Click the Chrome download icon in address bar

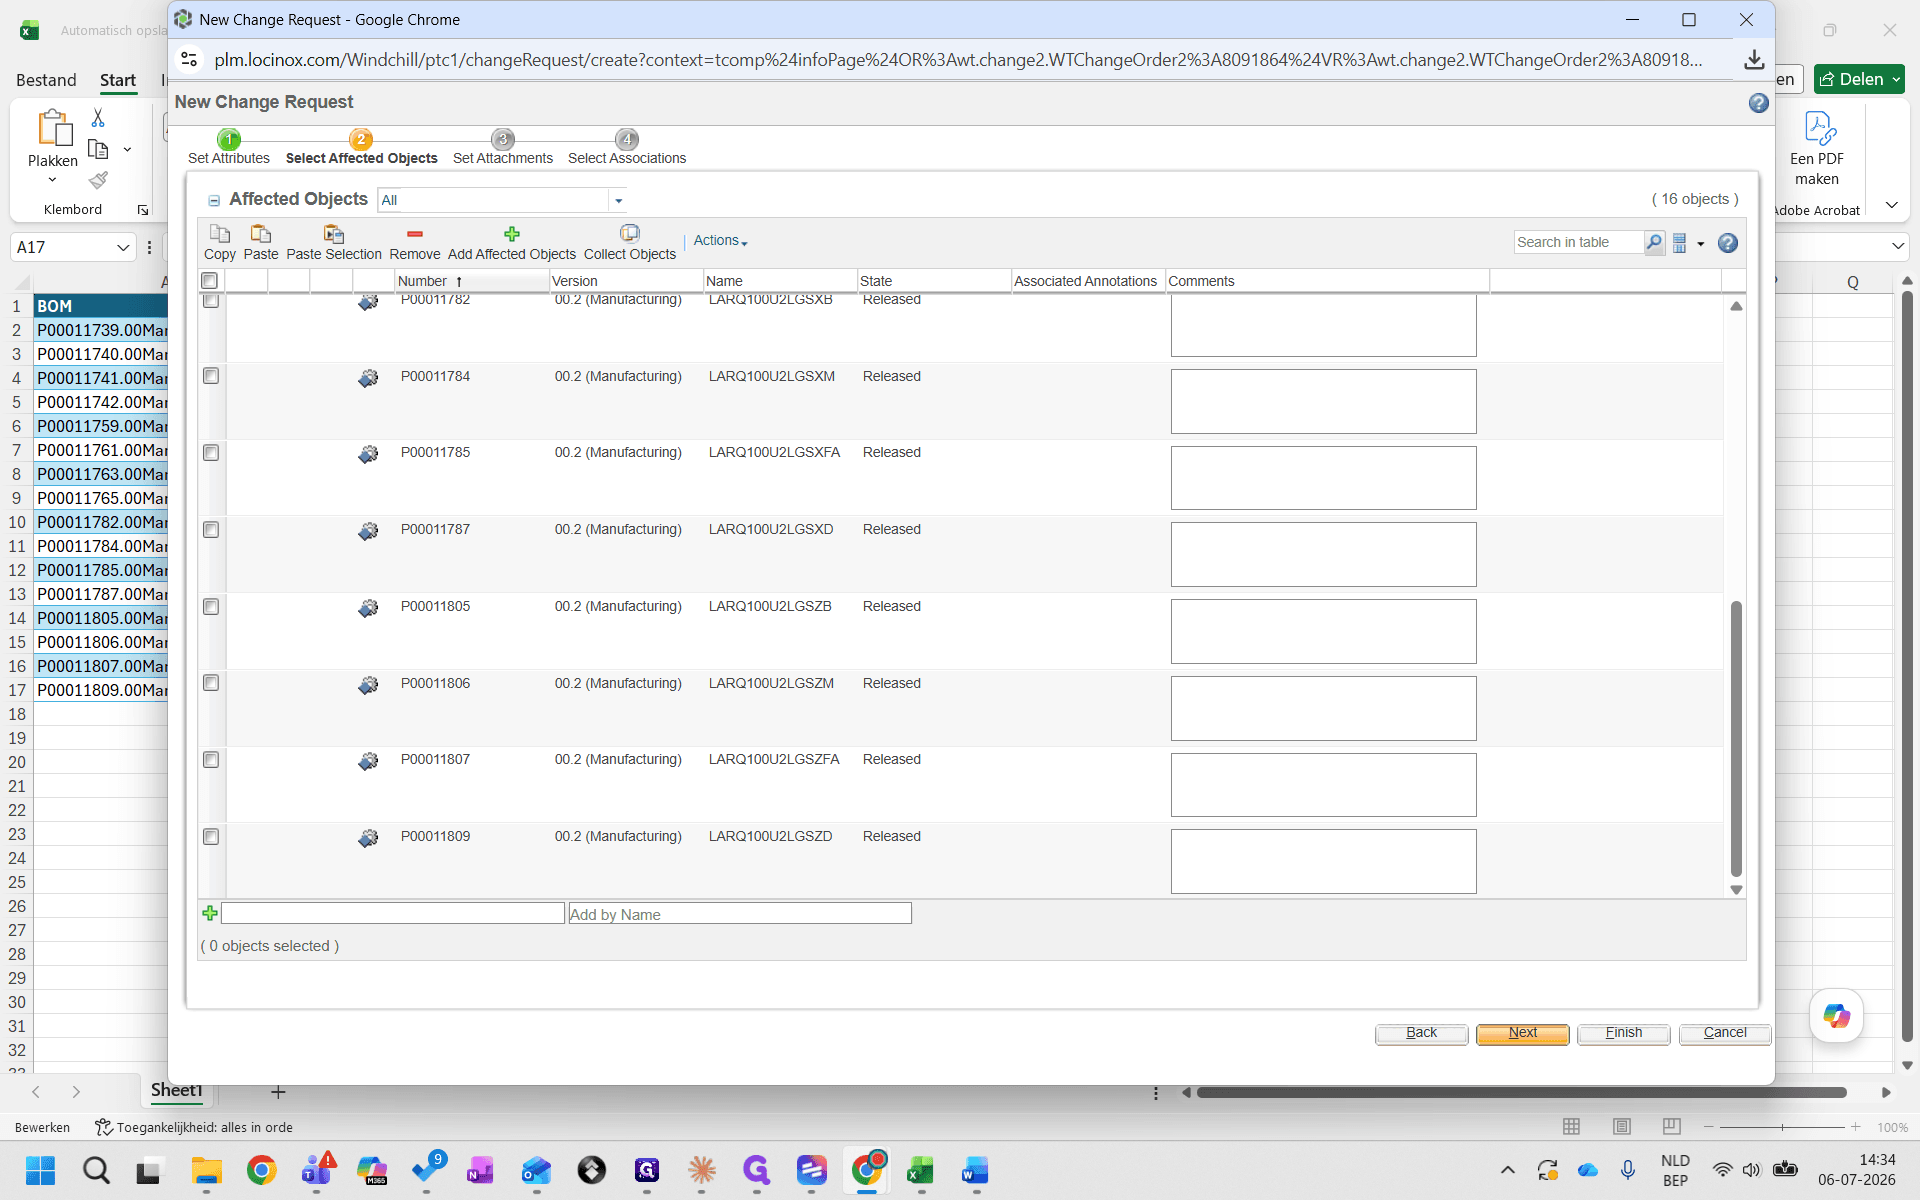coord(1754,60)
